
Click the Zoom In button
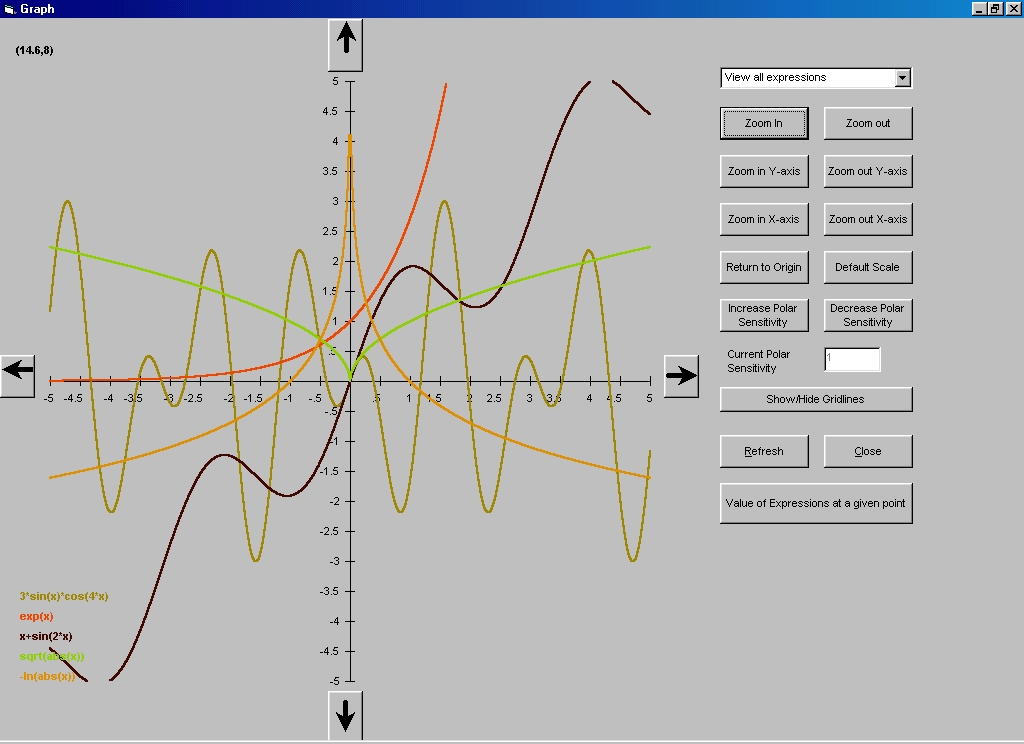point(764,123)
